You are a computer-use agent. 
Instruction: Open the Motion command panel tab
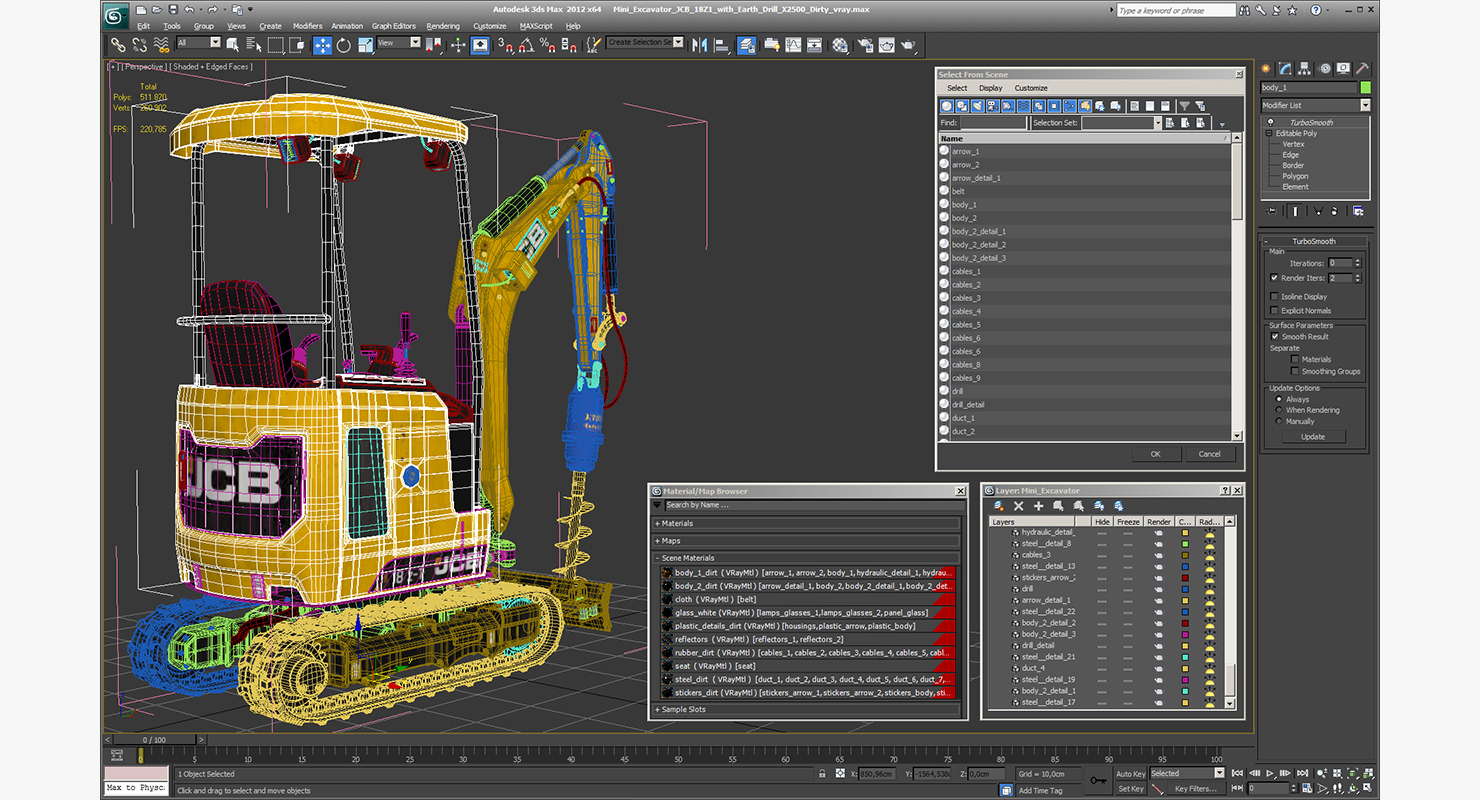coord(1325,69)
